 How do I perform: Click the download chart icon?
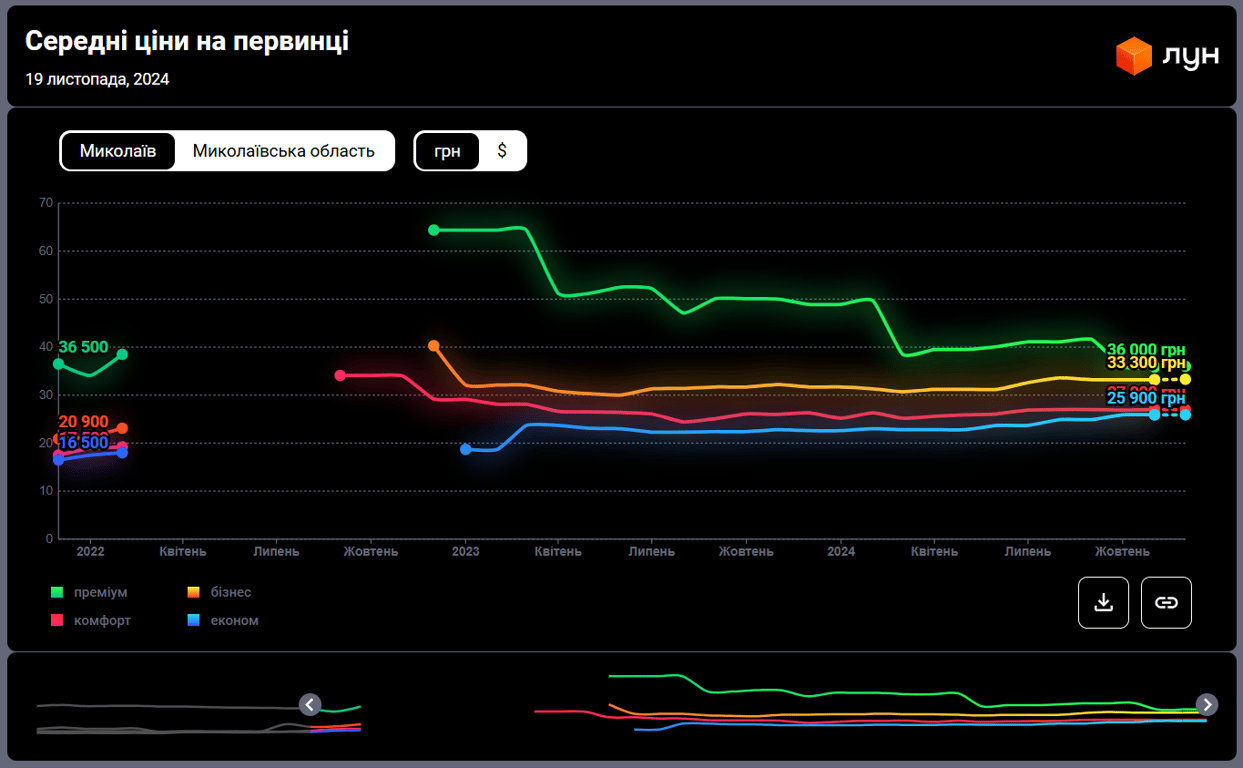1103,602
